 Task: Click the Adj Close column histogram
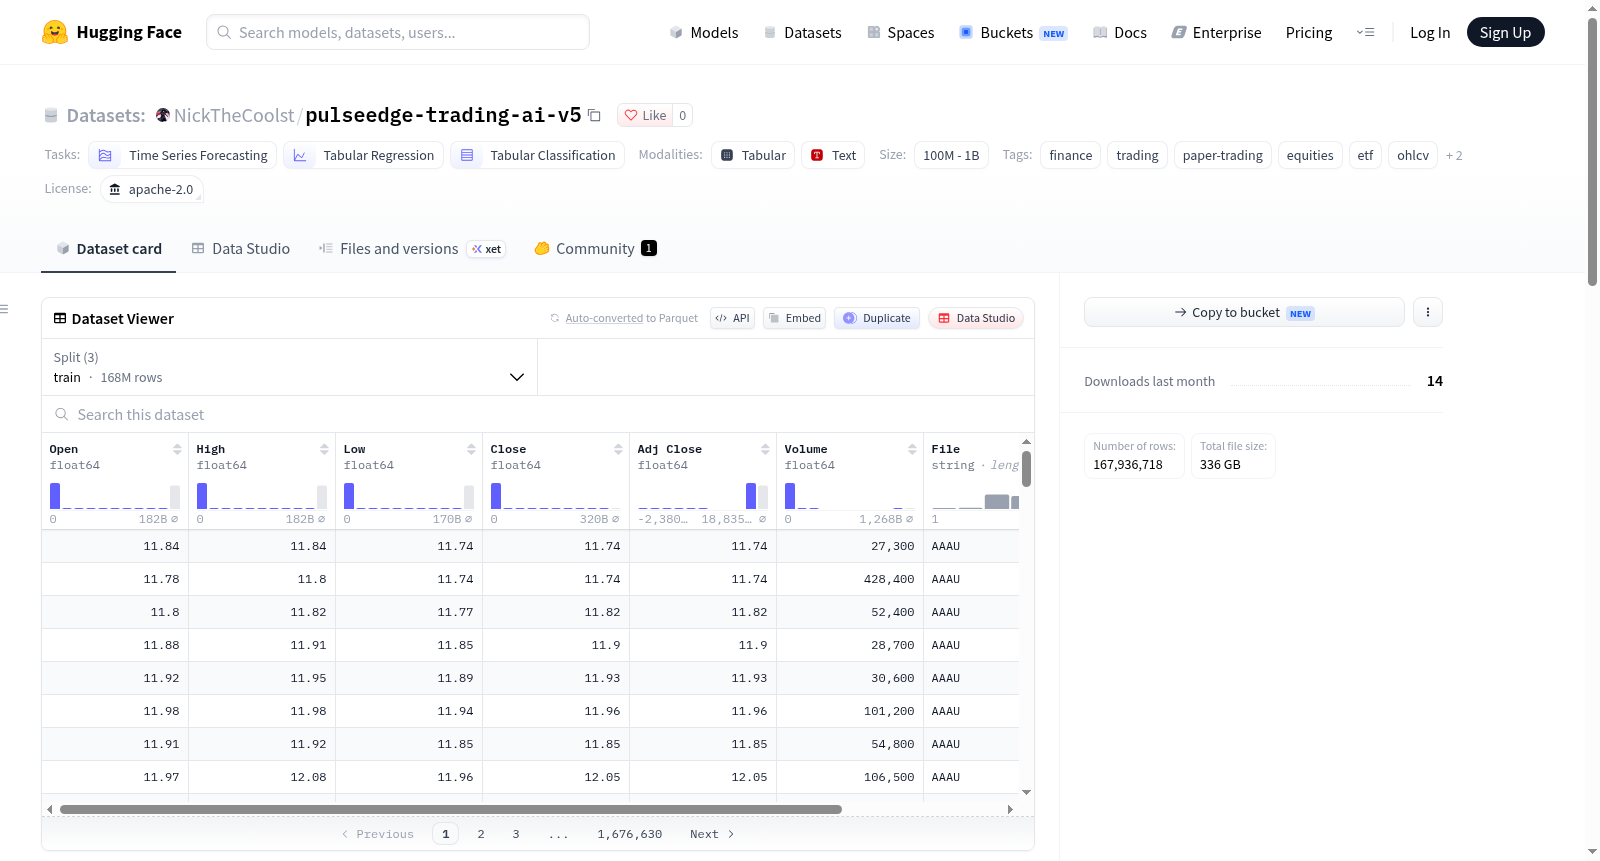pos(703,496)
